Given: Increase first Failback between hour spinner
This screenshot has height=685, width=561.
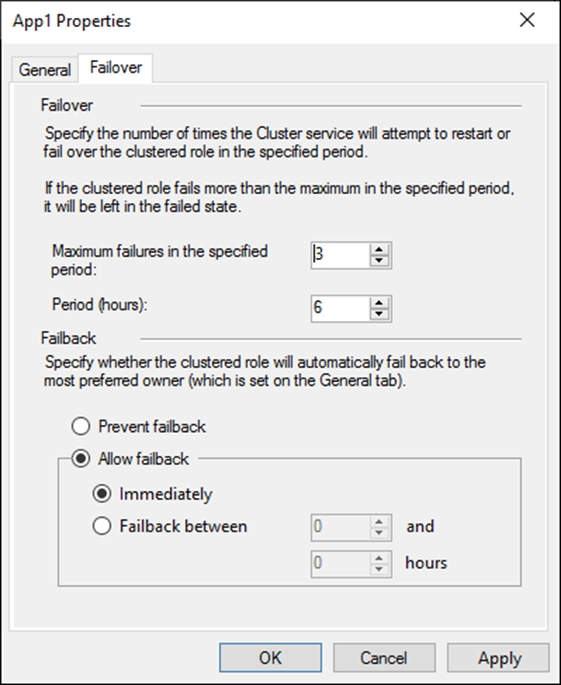Looking at the screenshot, I should coord(379,522).
